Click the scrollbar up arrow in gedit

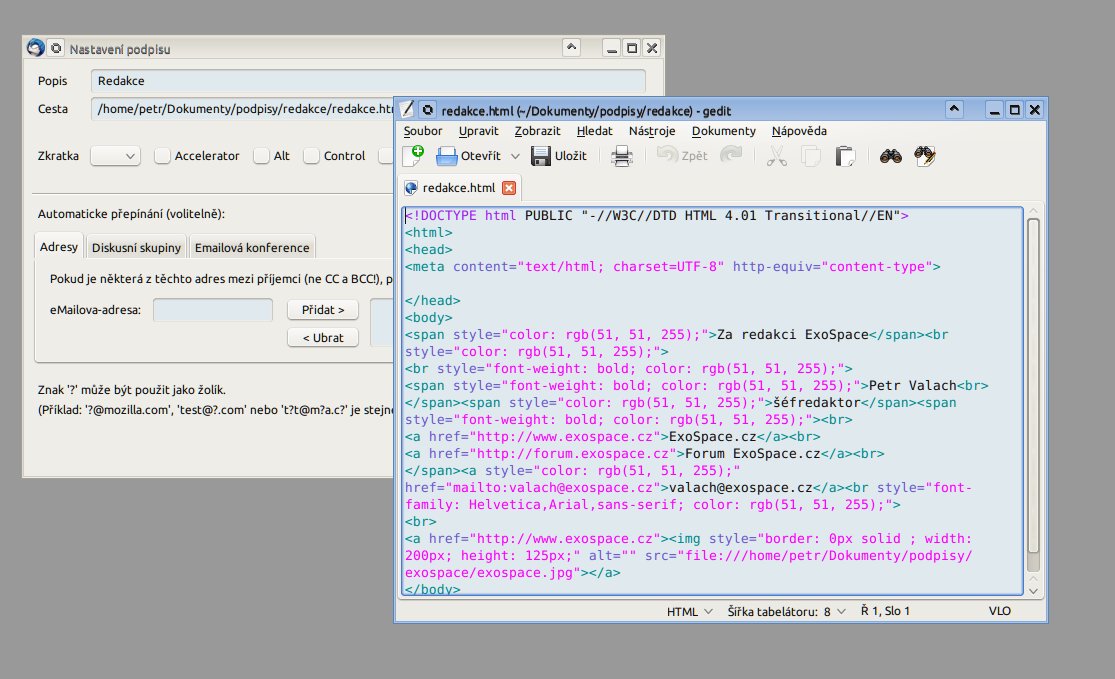click(x=1033, y=211)
